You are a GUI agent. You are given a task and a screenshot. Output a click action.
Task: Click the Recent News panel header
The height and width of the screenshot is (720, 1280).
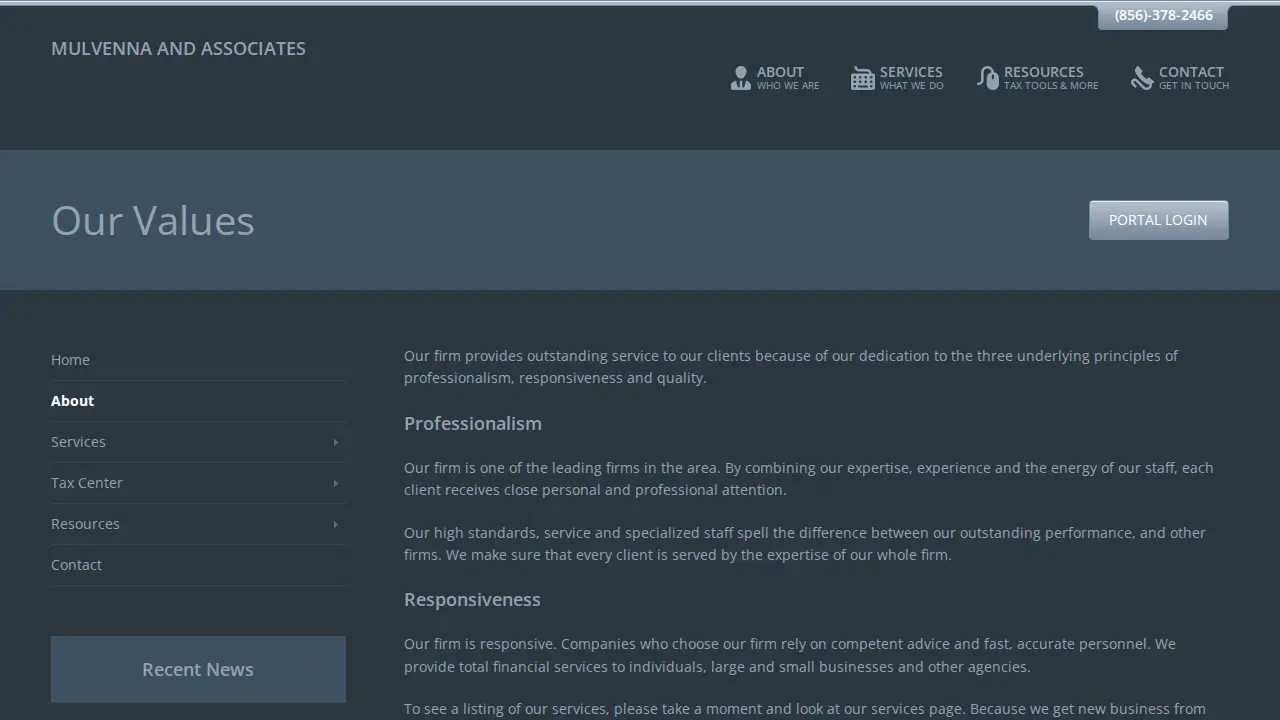coord(198,669)
